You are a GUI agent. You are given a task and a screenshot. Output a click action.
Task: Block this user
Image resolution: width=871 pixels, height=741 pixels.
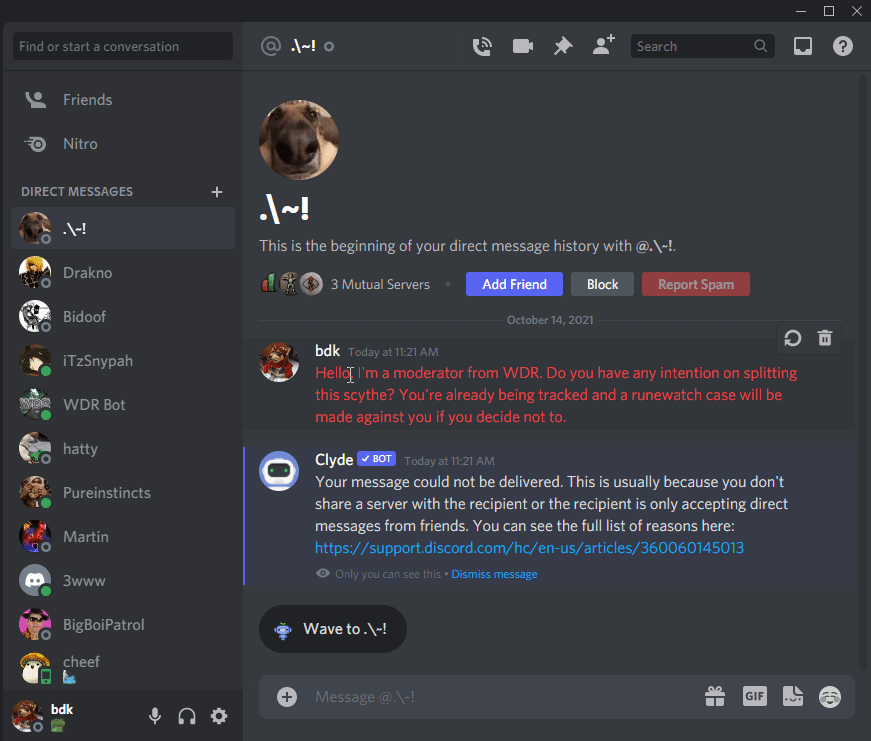[x=602, y=284]
